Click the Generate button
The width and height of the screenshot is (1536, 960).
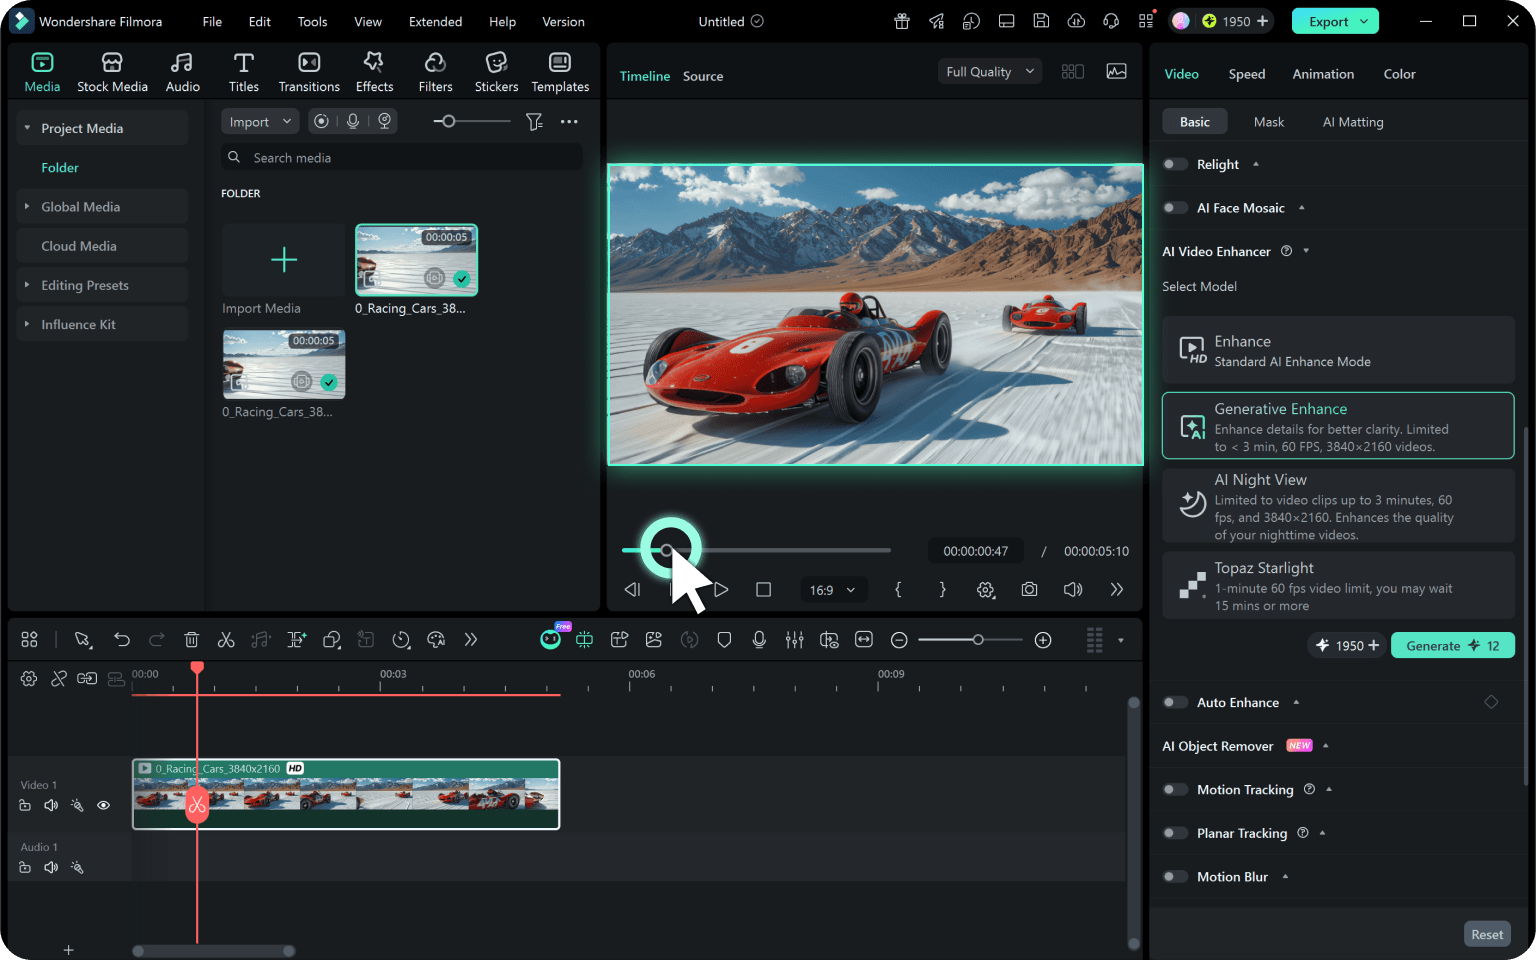1452,646
